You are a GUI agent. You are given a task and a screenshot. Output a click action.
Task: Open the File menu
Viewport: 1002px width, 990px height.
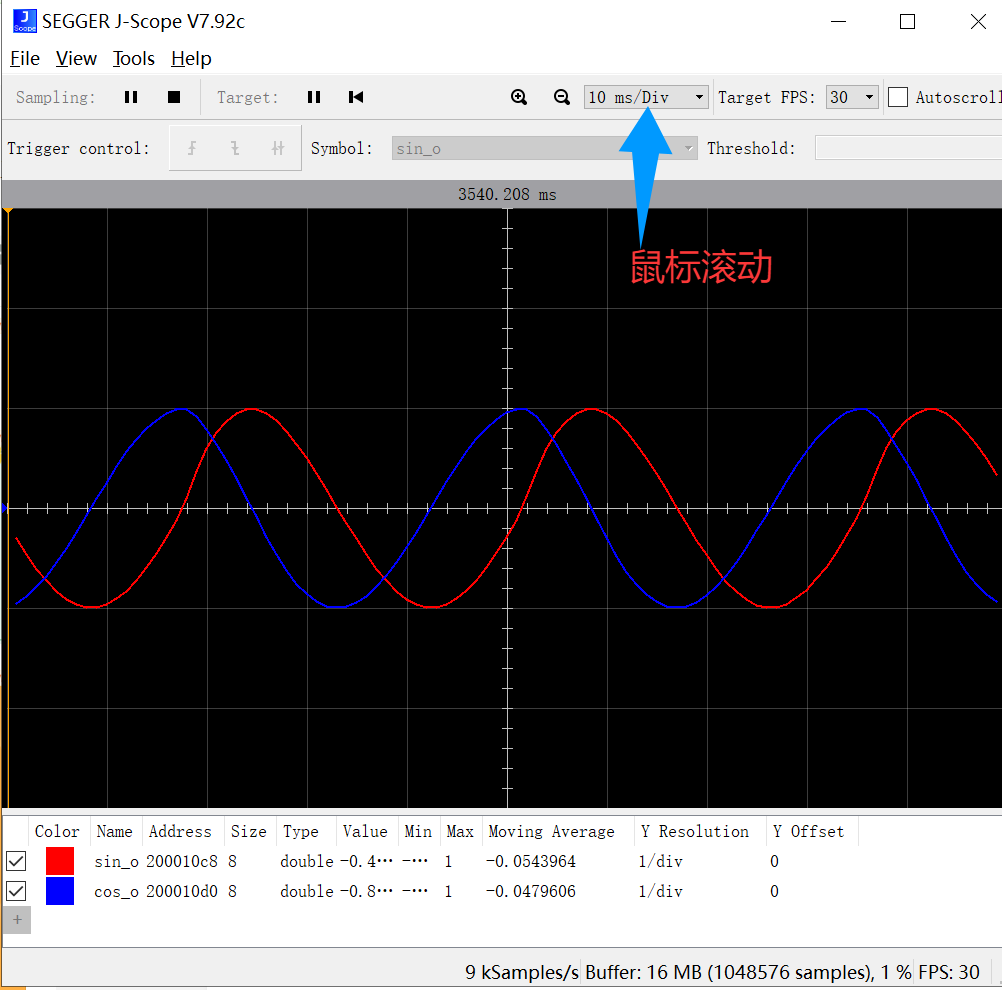click(25, 59)
